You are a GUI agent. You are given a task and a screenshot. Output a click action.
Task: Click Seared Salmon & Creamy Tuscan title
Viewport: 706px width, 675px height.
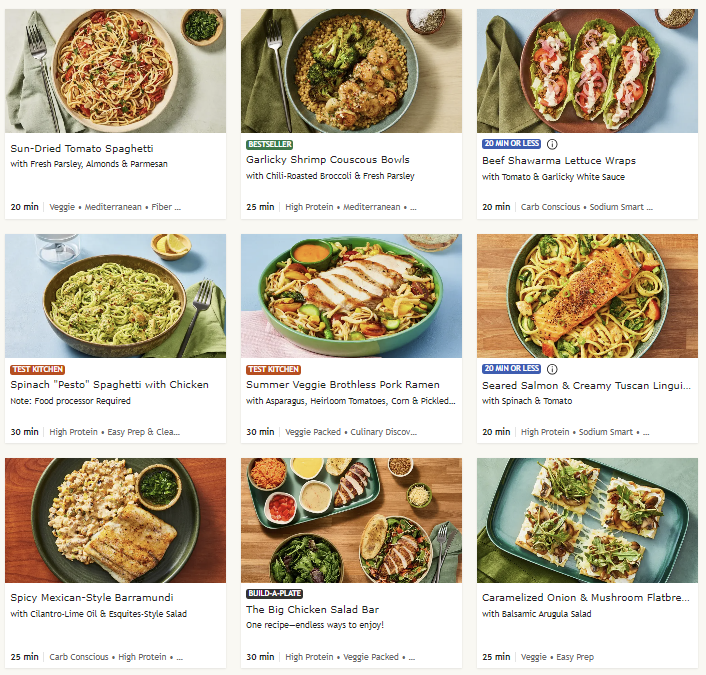tap(586, 385)
